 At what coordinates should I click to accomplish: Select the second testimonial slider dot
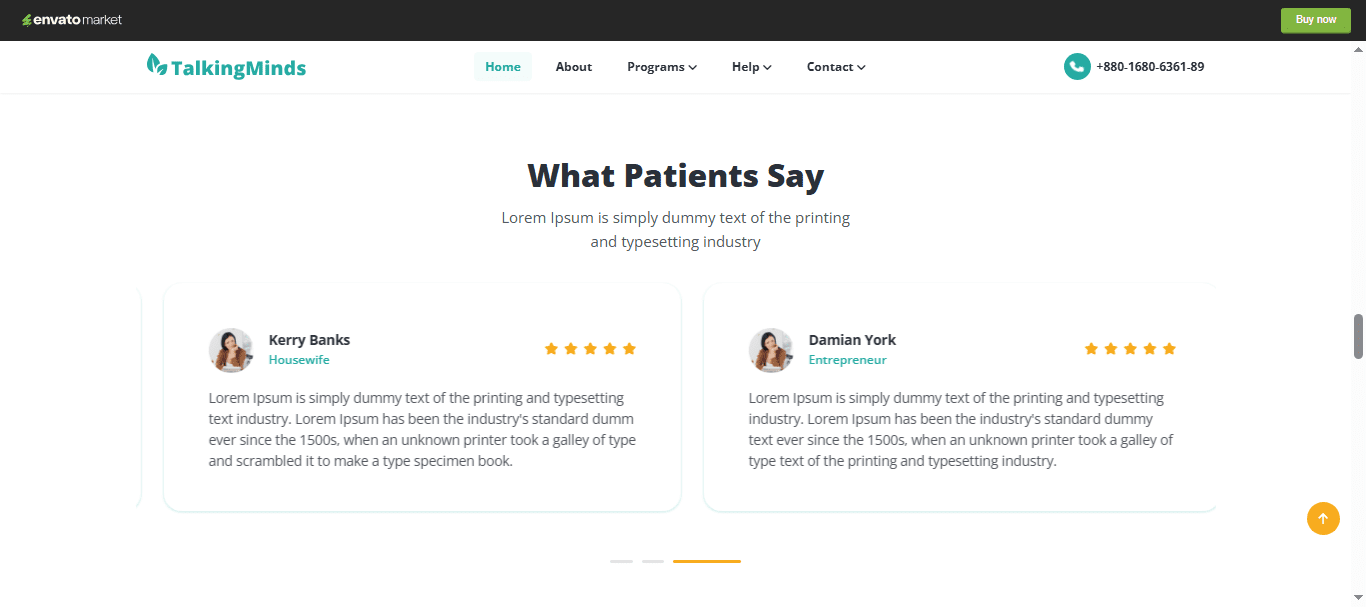pyautogui.click(x=653, y=561)
